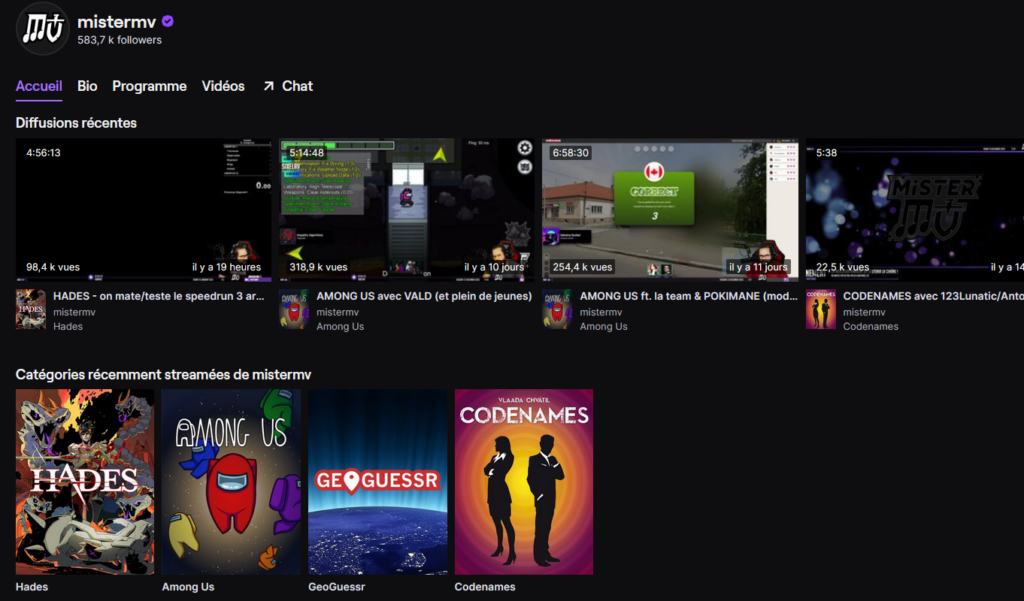Click the '318,9 k vues' view count
The width and height of the screenshot is (1024, 601).
click(x=319, y=267)
